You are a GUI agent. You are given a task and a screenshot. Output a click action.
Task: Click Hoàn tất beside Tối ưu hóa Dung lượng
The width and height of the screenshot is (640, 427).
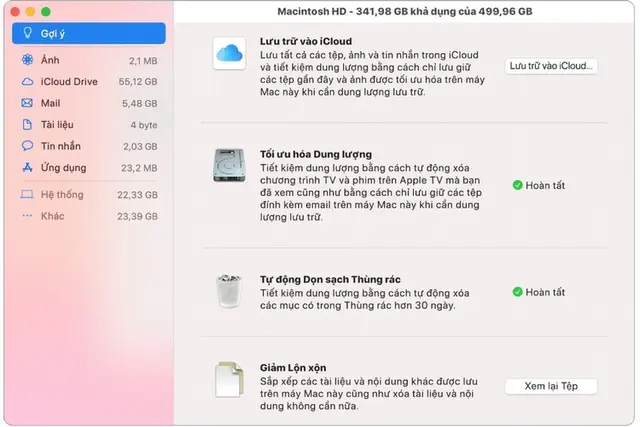pyautogui.click(x=545, y=185)
